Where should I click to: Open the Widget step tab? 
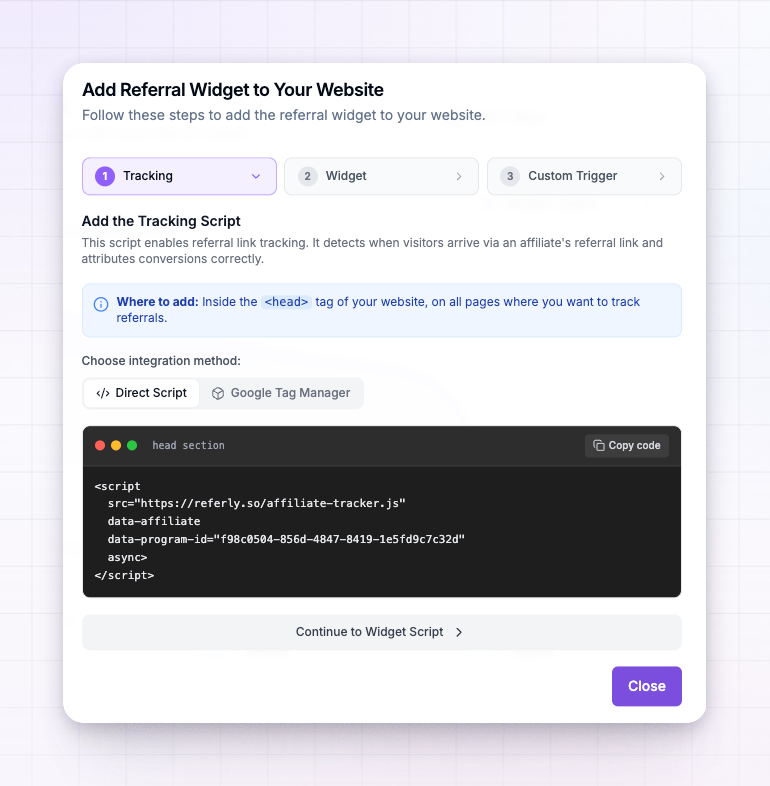381,176
